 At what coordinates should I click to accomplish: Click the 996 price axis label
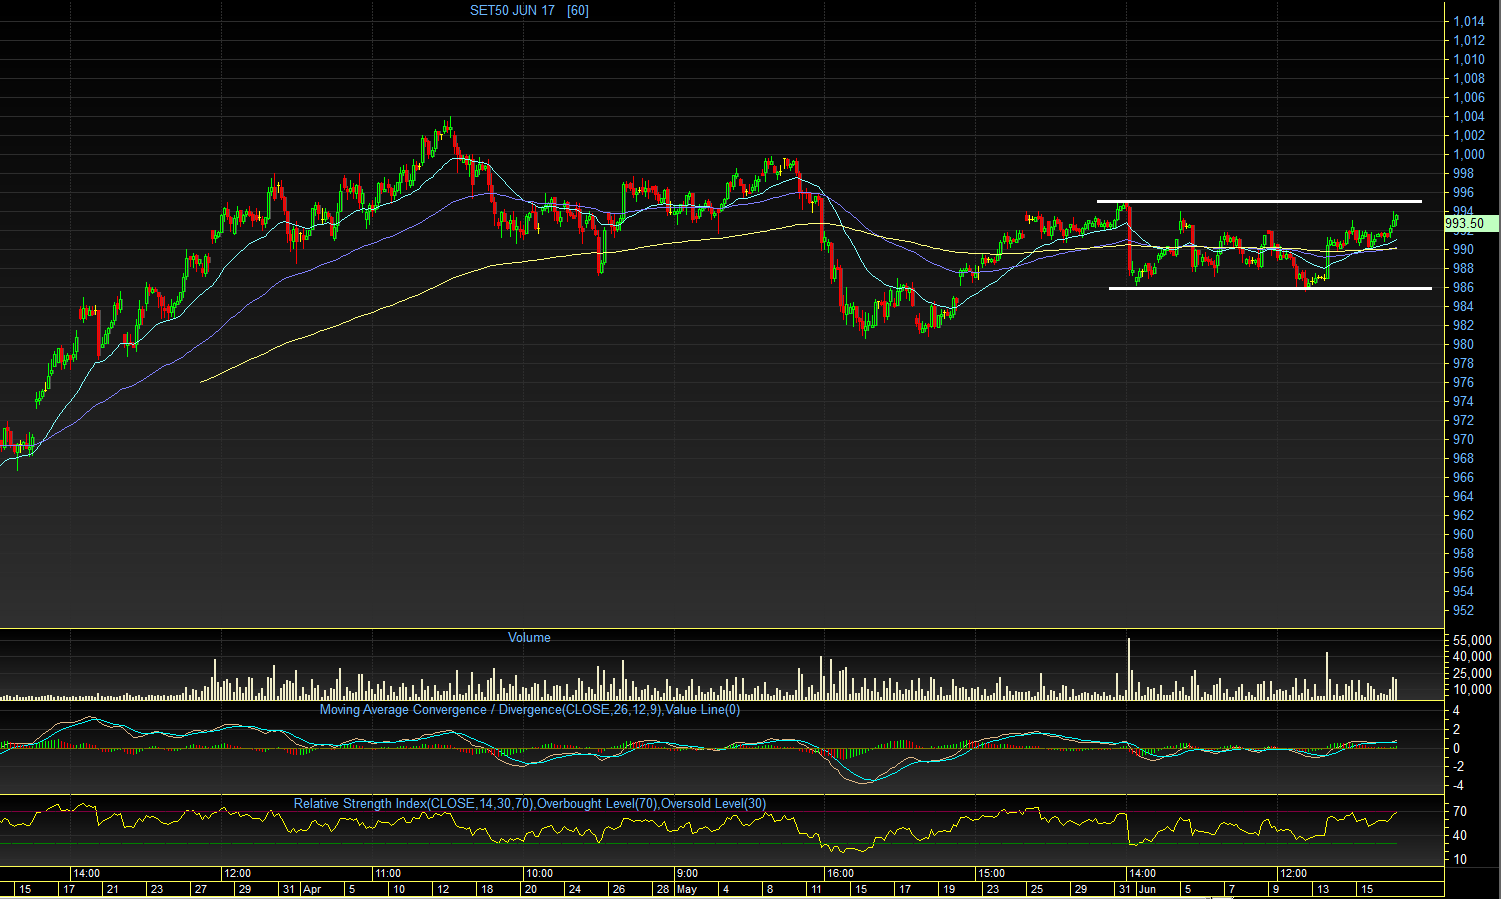[1462, 192]
